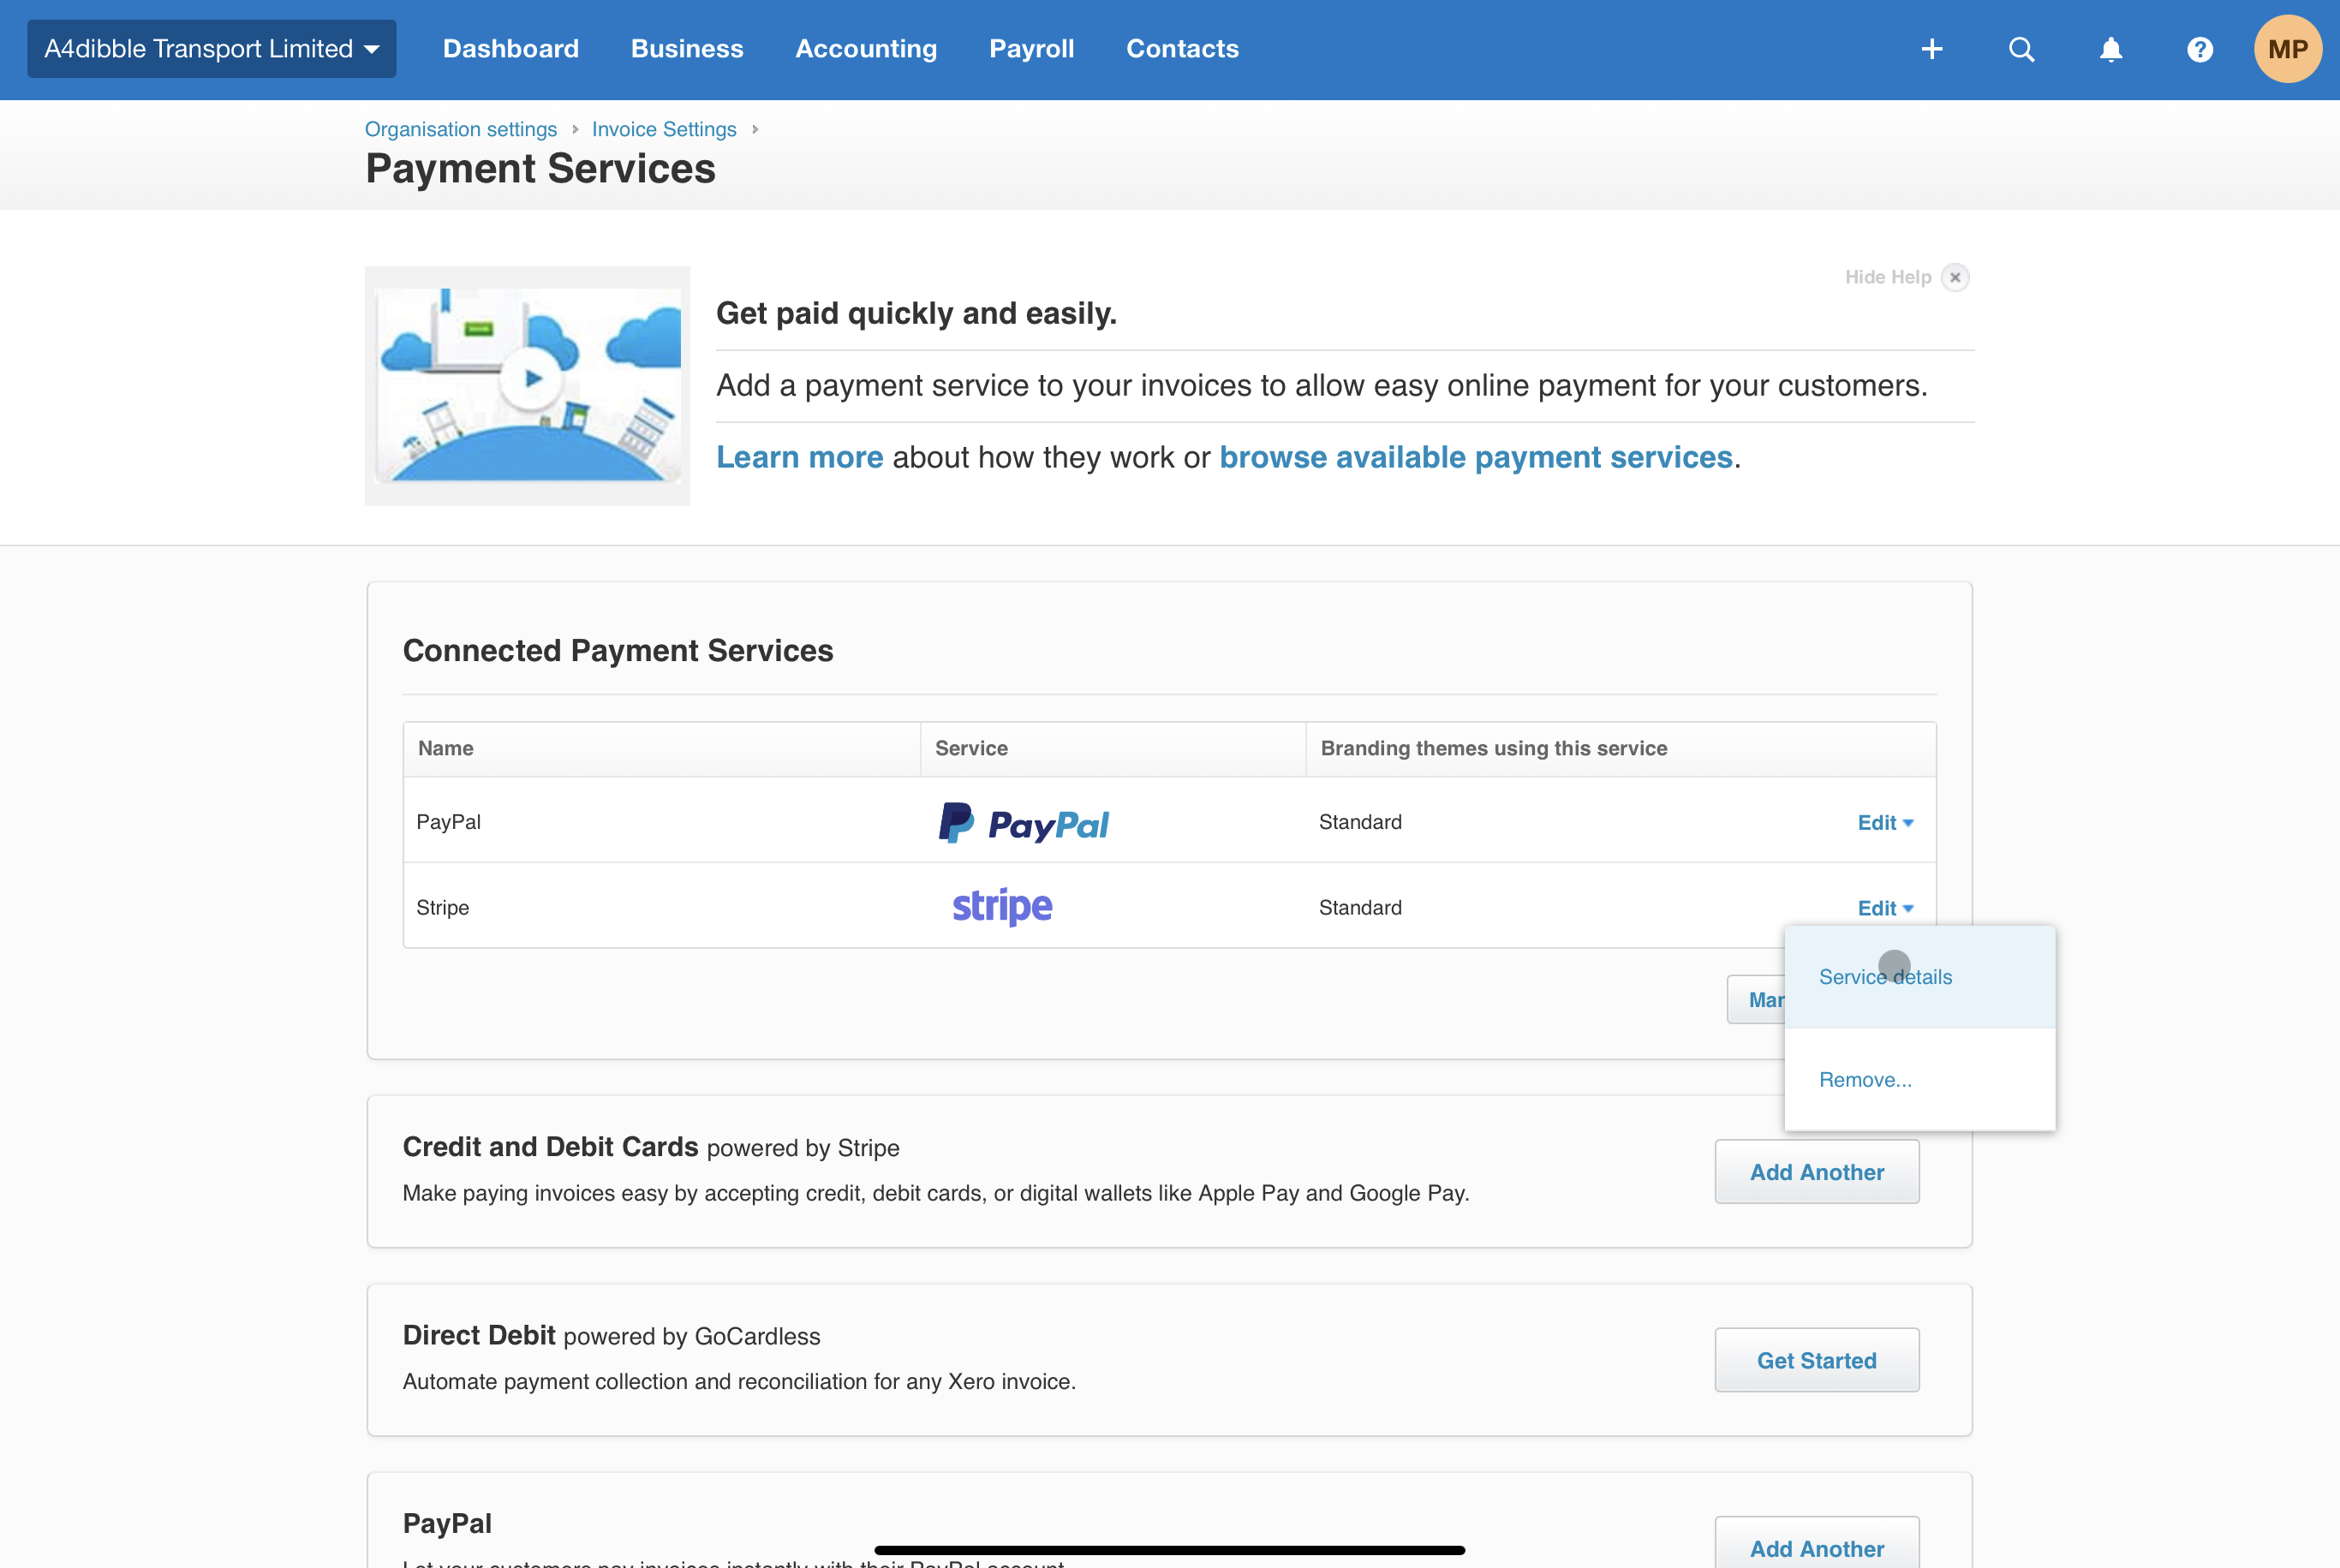This screenshot has width=2340, height=1568.
Task: Click the add new item plus icon
Action: tap(1932, 49)
